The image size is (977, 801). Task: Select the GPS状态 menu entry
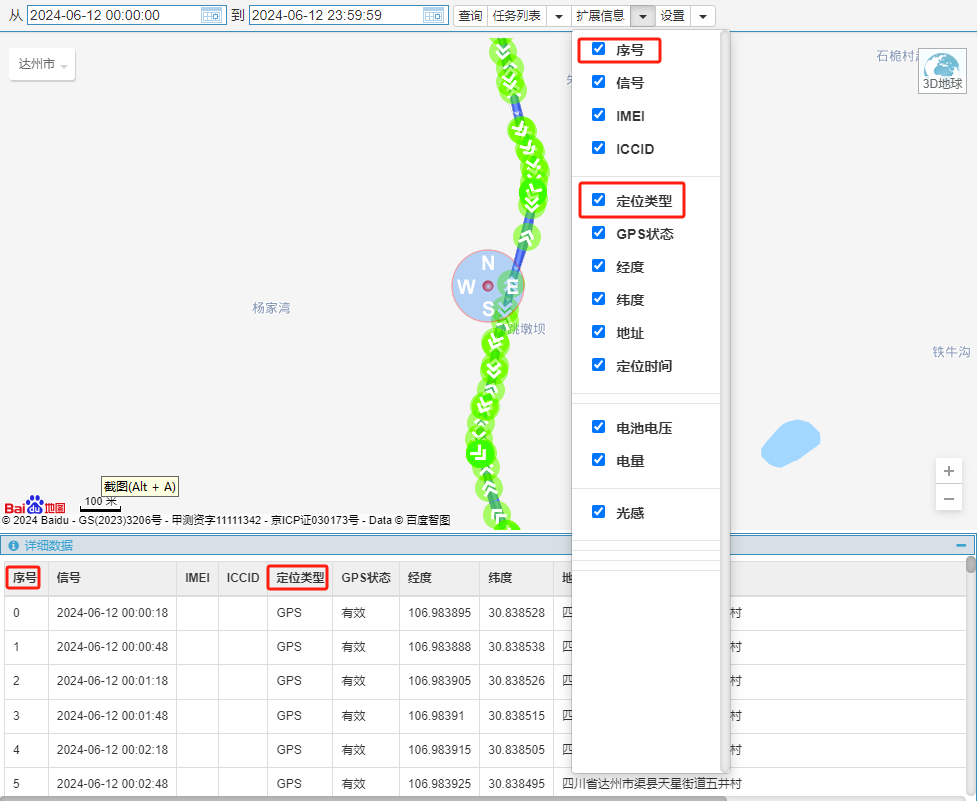pyautogui.click(x=644, y=233)
